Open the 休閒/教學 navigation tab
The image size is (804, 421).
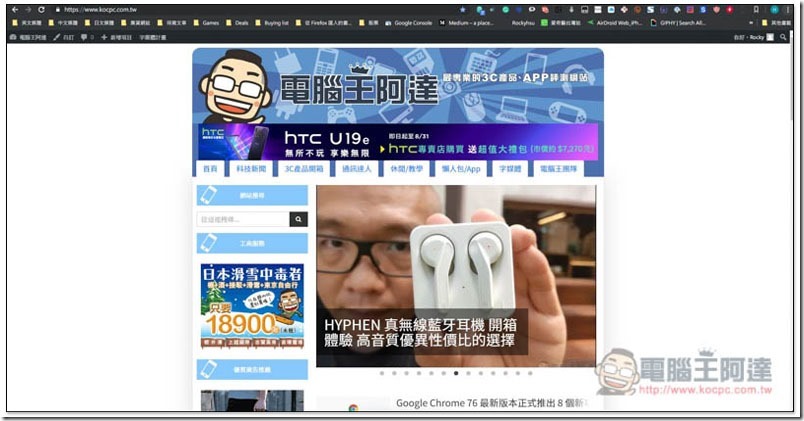click(x=407, y=169)
